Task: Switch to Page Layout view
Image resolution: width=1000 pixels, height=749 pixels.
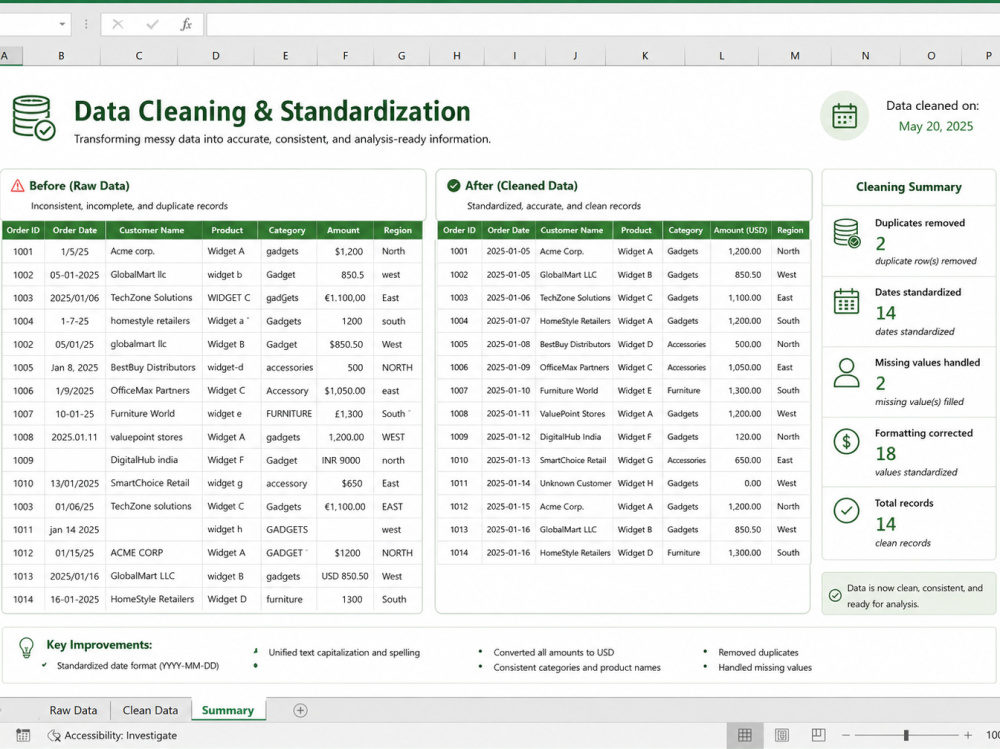Action: [x=781, y=735]
